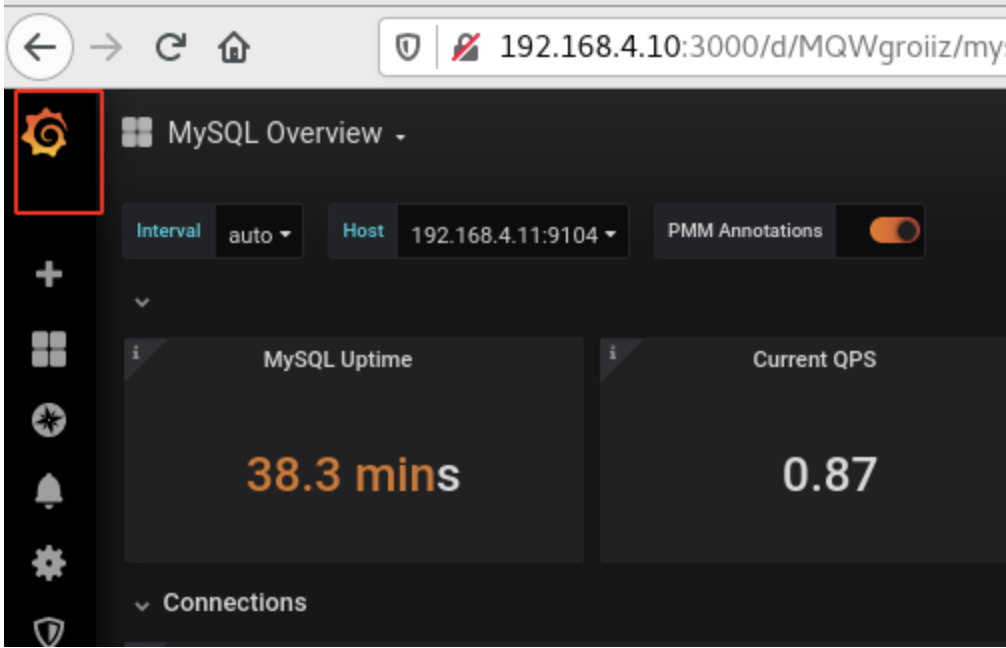Click the Host label
Viewport: 1006px width, 648px height.
[x=363, y=231]
